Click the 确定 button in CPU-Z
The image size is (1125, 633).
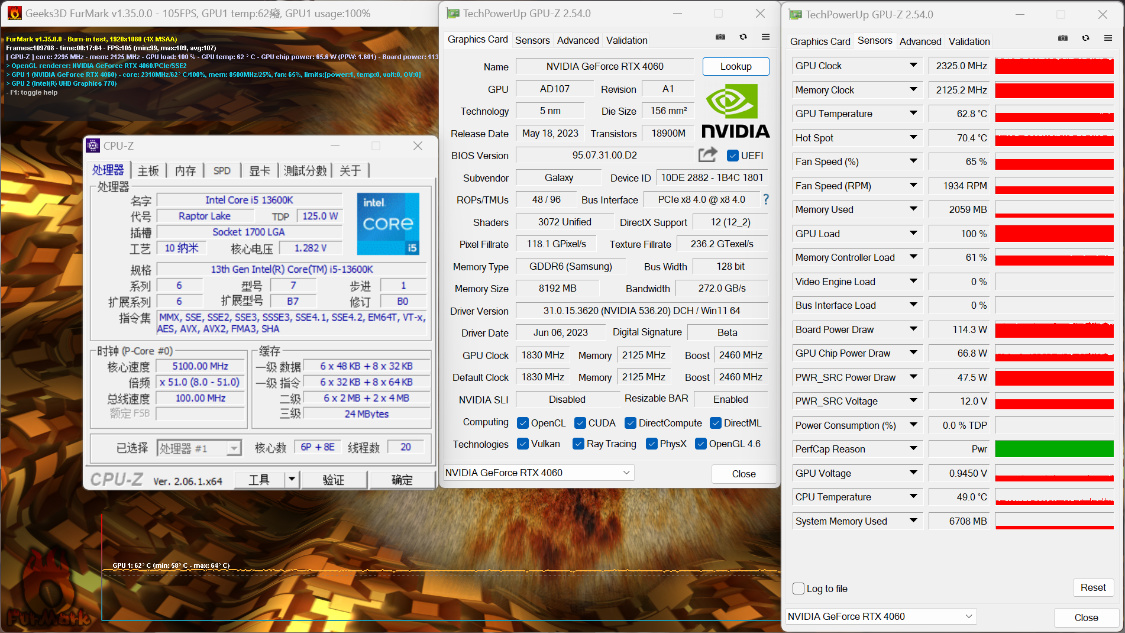point(402,479)
